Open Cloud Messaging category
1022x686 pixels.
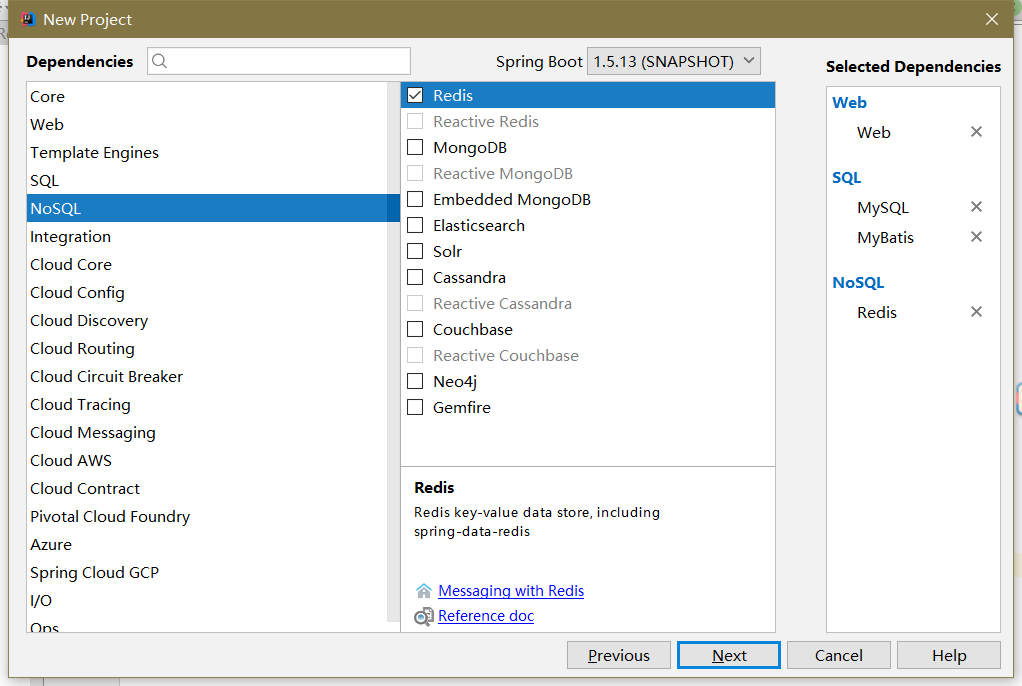click(207, 433)
